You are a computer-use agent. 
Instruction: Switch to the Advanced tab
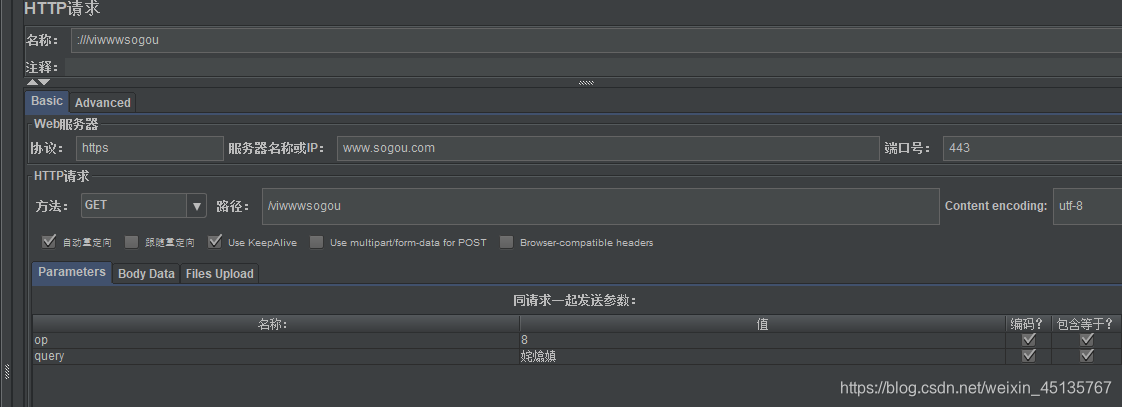[x=102, y=102]
